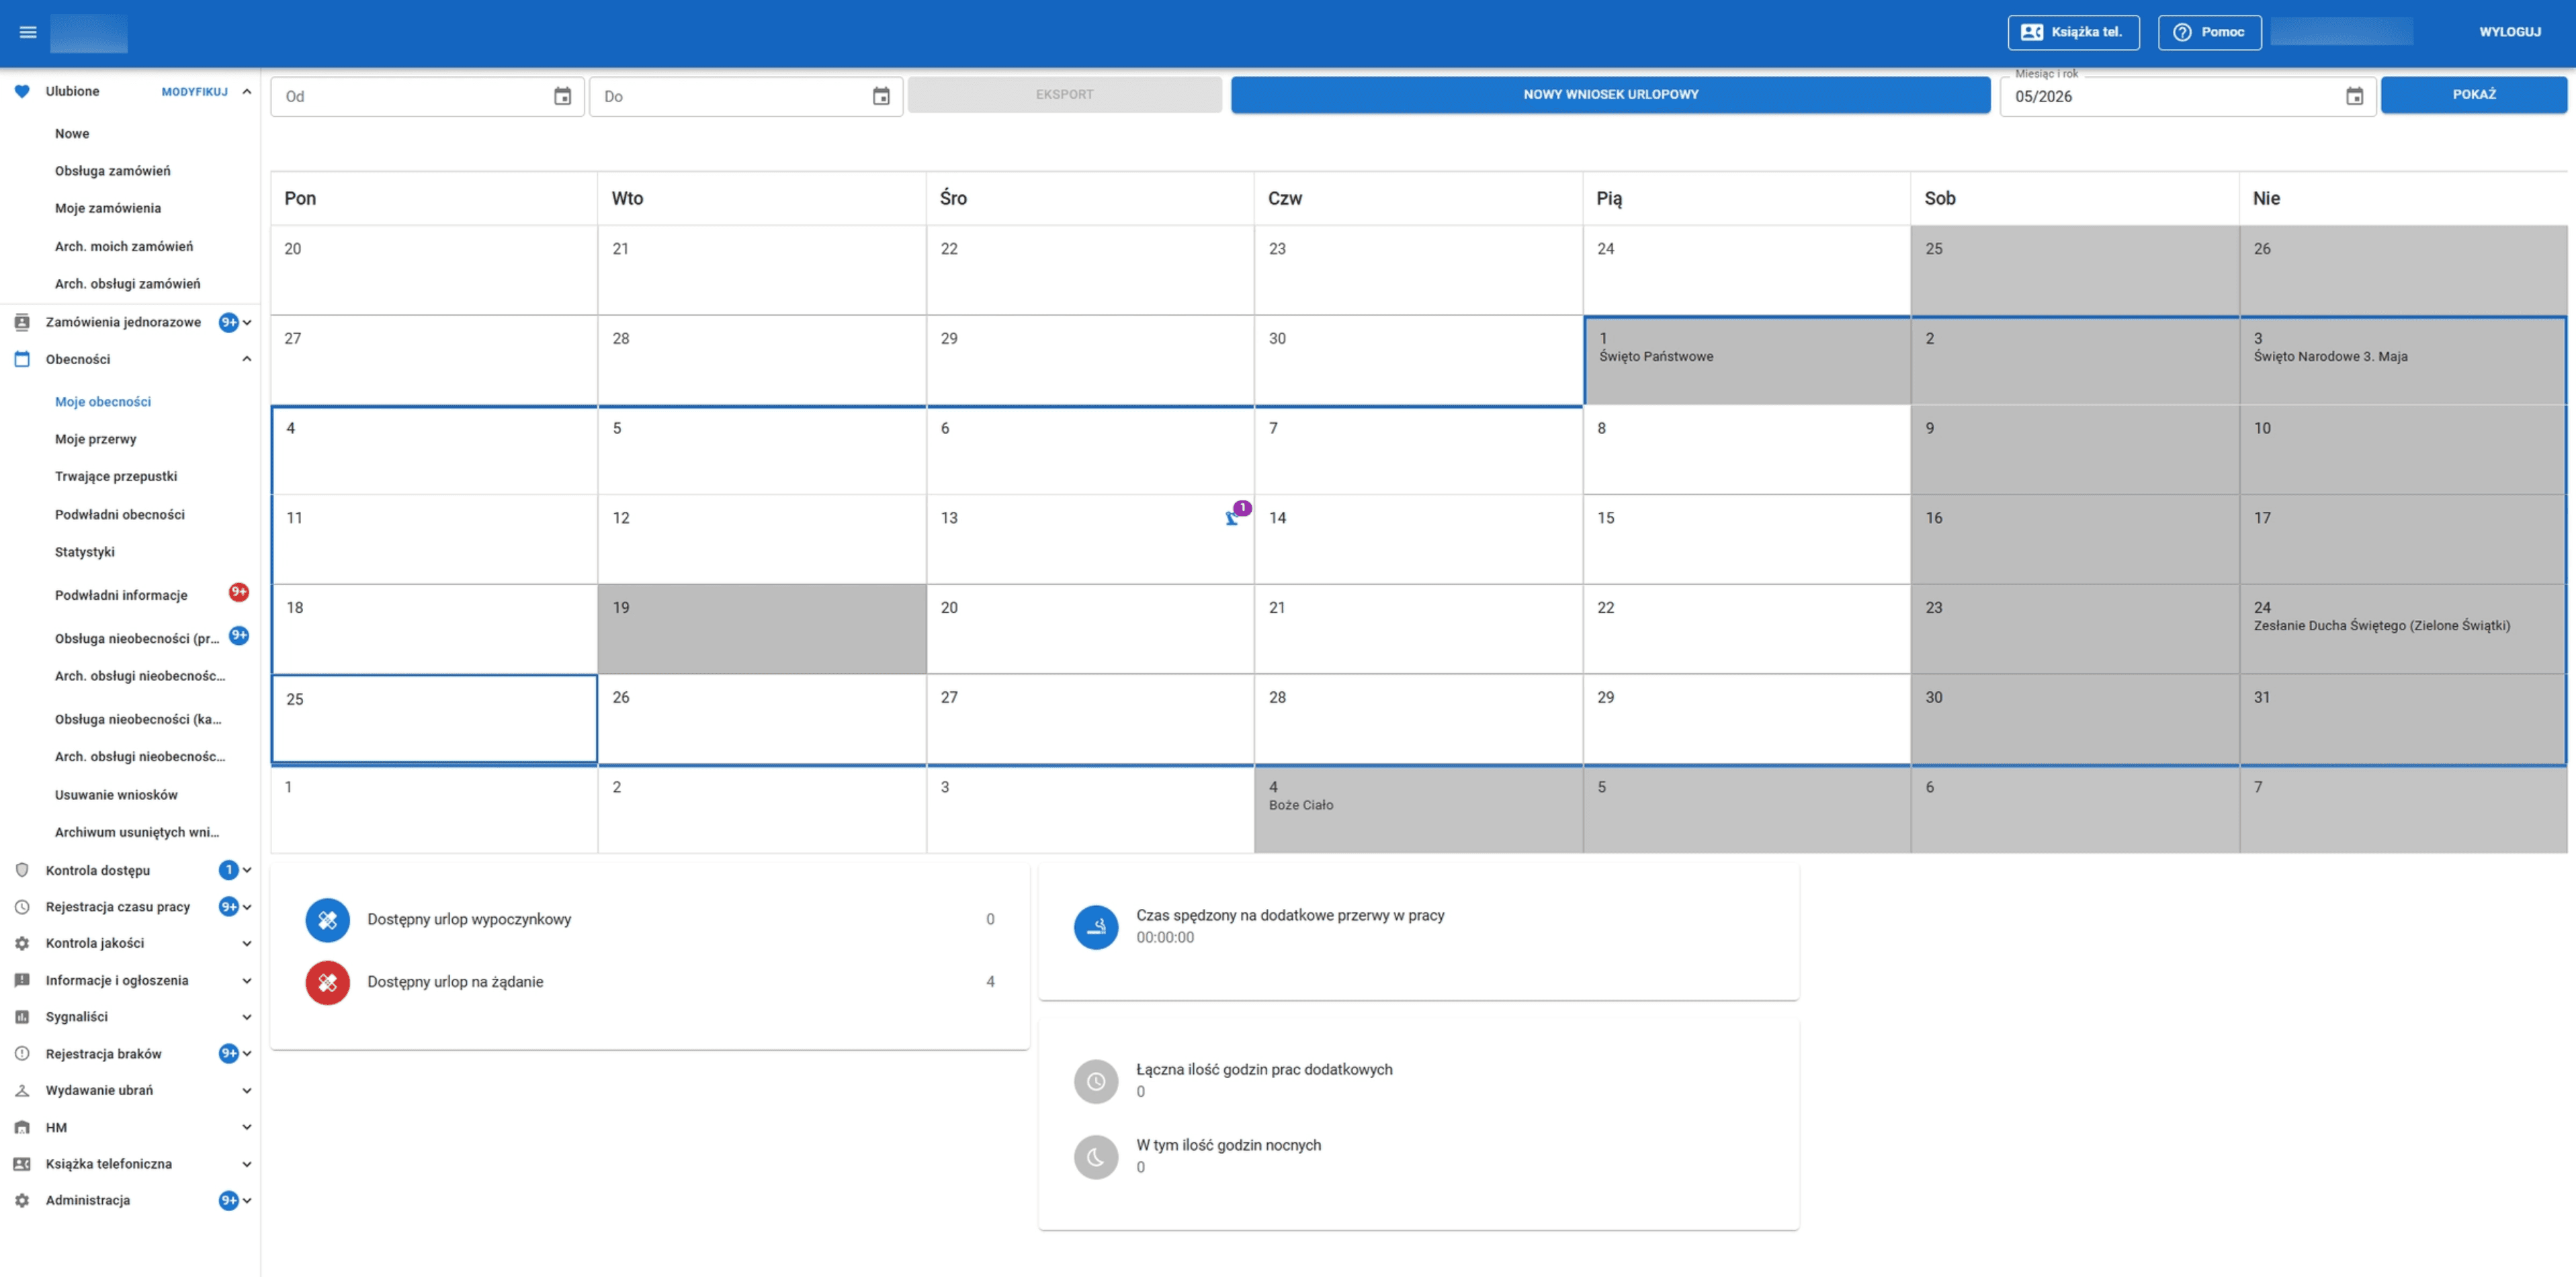Click the HM warehouse icon
2576x1277 pixels.
click(x=22, y=1127)
